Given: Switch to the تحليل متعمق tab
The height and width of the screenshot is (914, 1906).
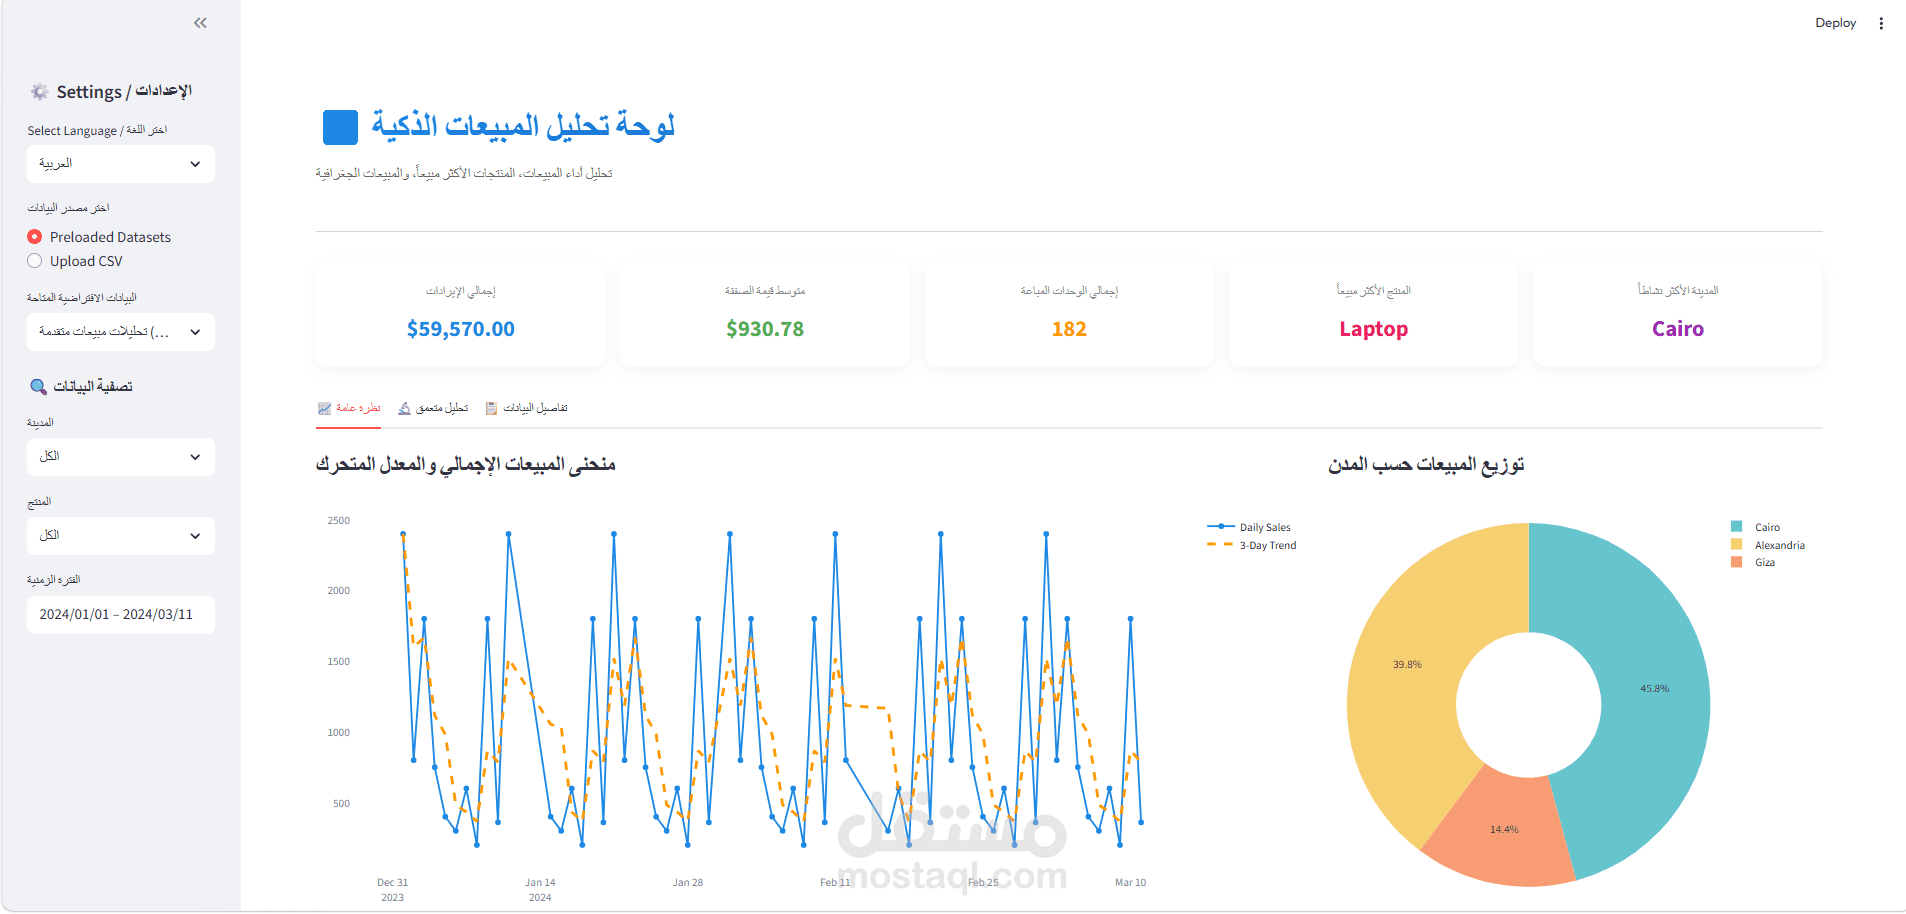Looking at the screenshot, I should tap(433, 408).
